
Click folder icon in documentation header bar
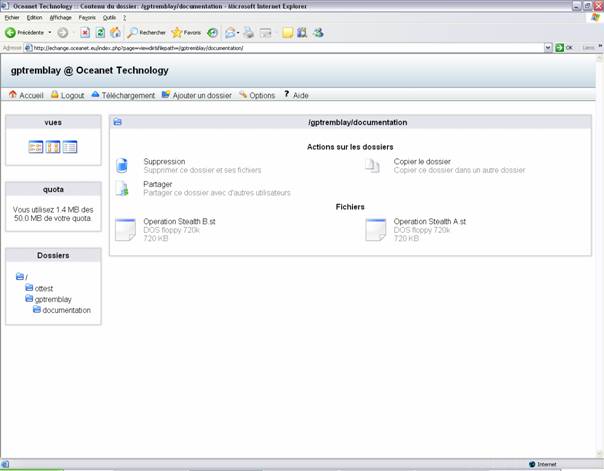click(x=117, y=122)
